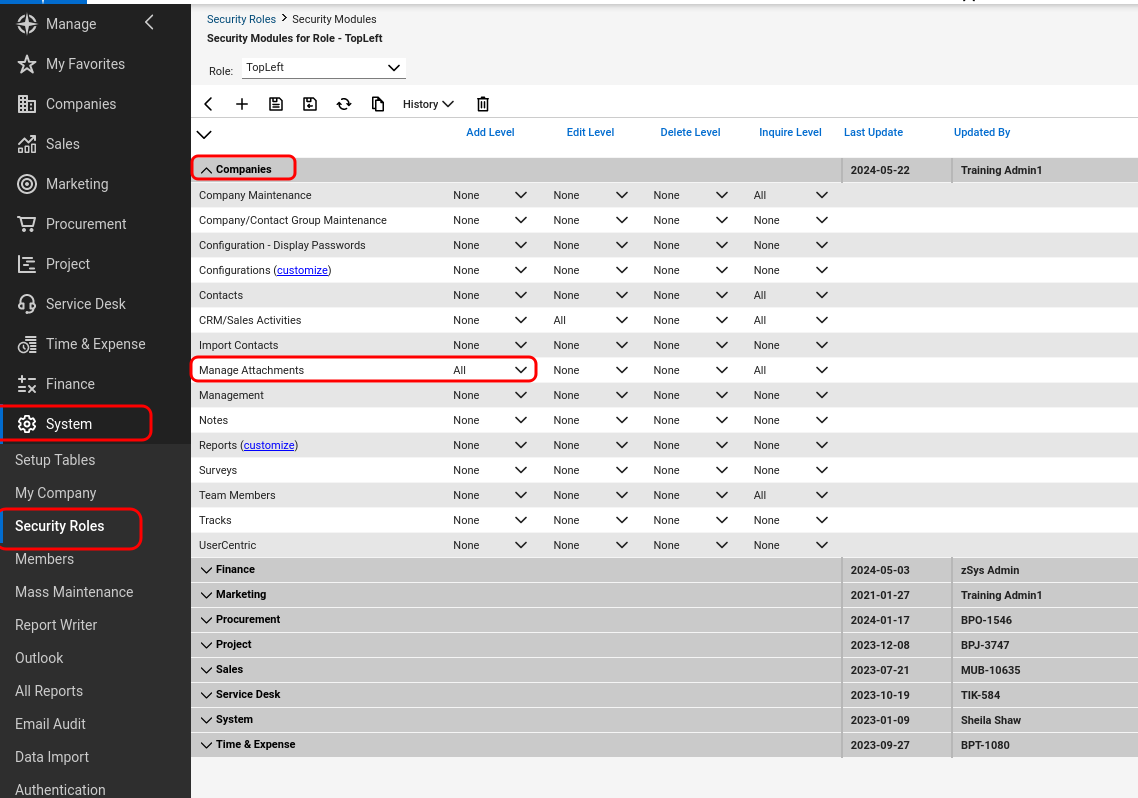Expand the System section in modules list
The image size is (1138, 798).
(207, 720)
